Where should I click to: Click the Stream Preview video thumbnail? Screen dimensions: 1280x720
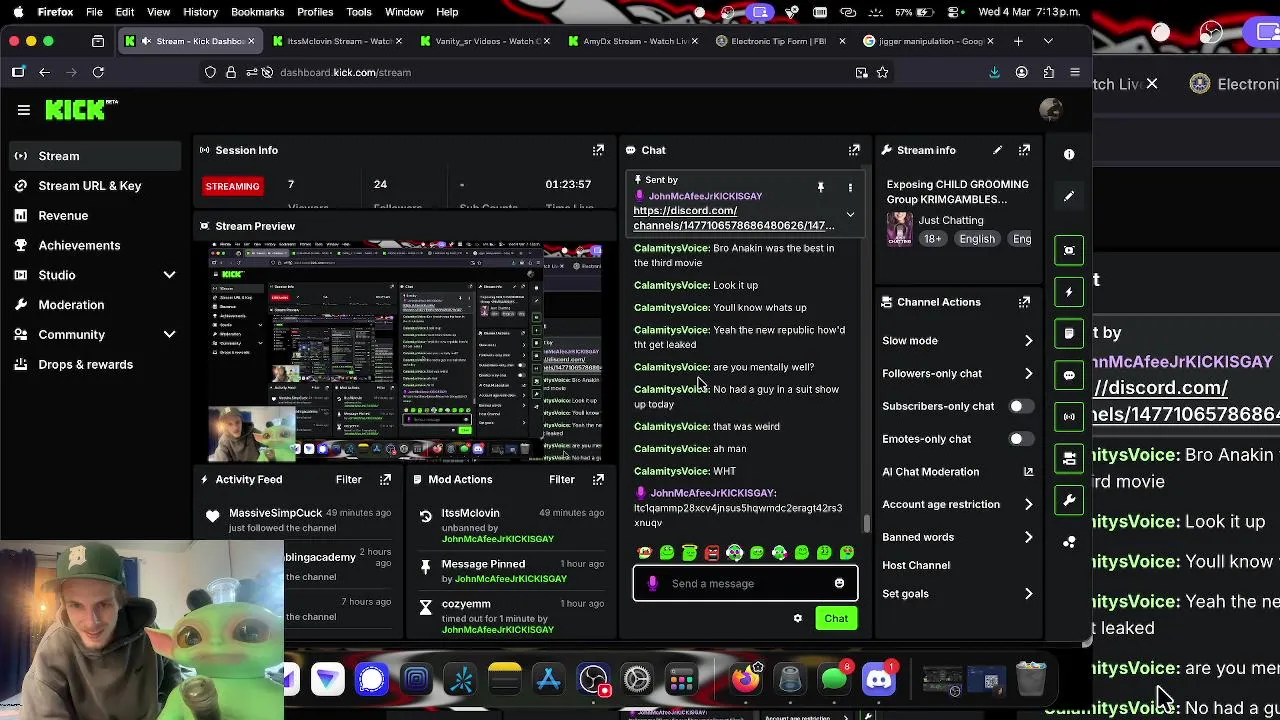click(405, 353)
